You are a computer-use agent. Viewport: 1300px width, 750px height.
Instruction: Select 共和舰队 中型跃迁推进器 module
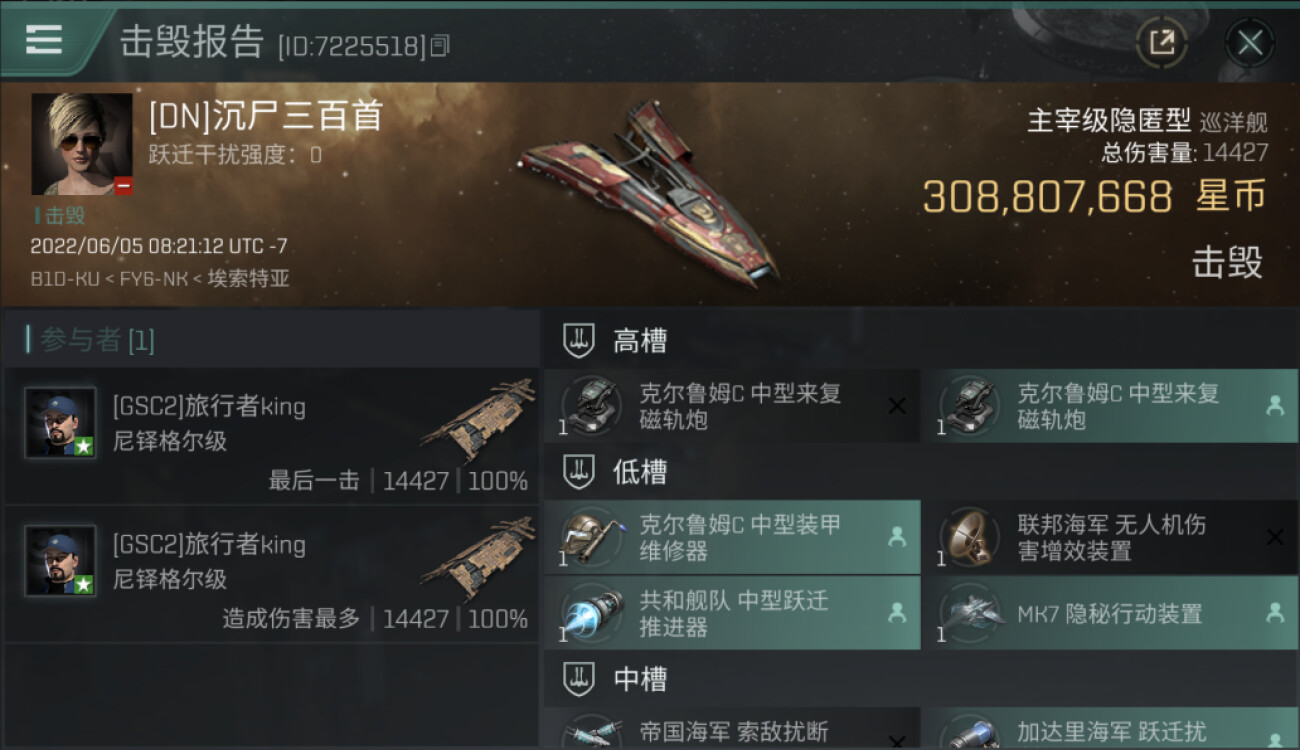pos(731,614)
